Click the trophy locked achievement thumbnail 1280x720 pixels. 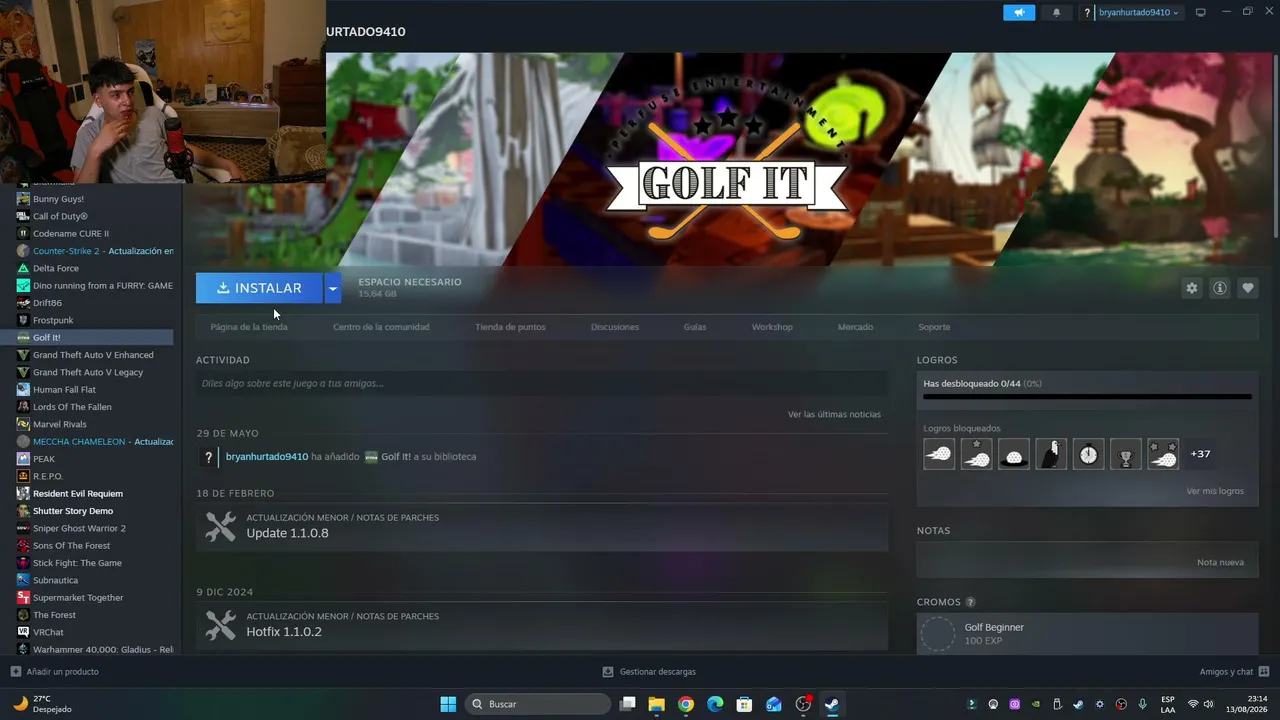(x=1126, y=454)
